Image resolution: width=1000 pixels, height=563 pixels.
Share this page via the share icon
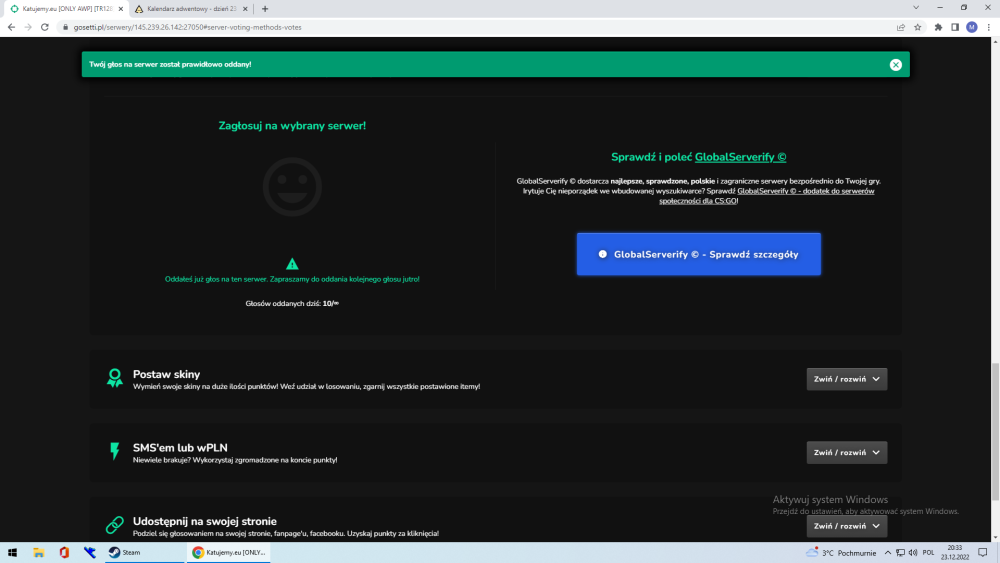coord(901,27)
